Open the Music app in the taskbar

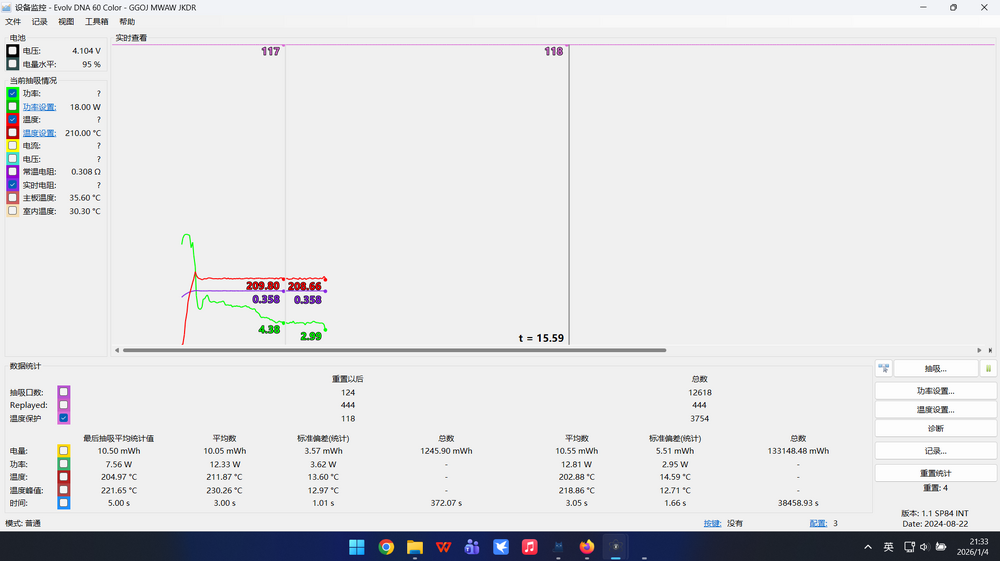[530, 547]
